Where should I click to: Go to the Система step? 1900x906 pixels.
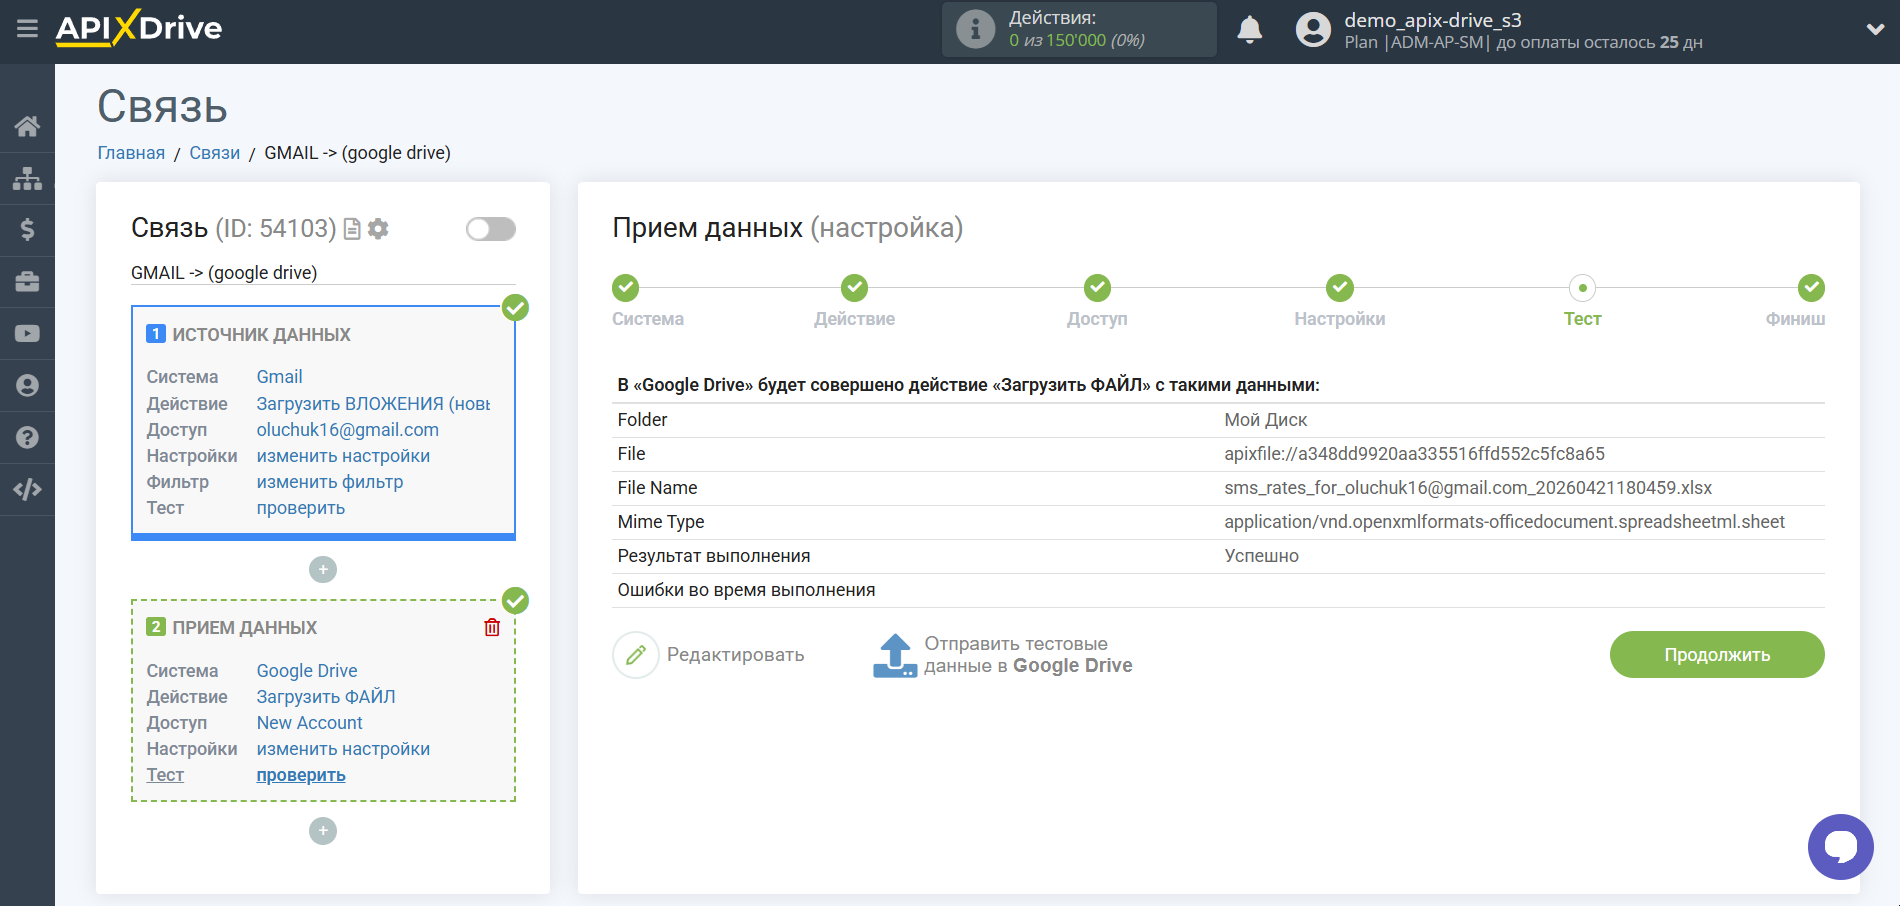tap(648, 301)
